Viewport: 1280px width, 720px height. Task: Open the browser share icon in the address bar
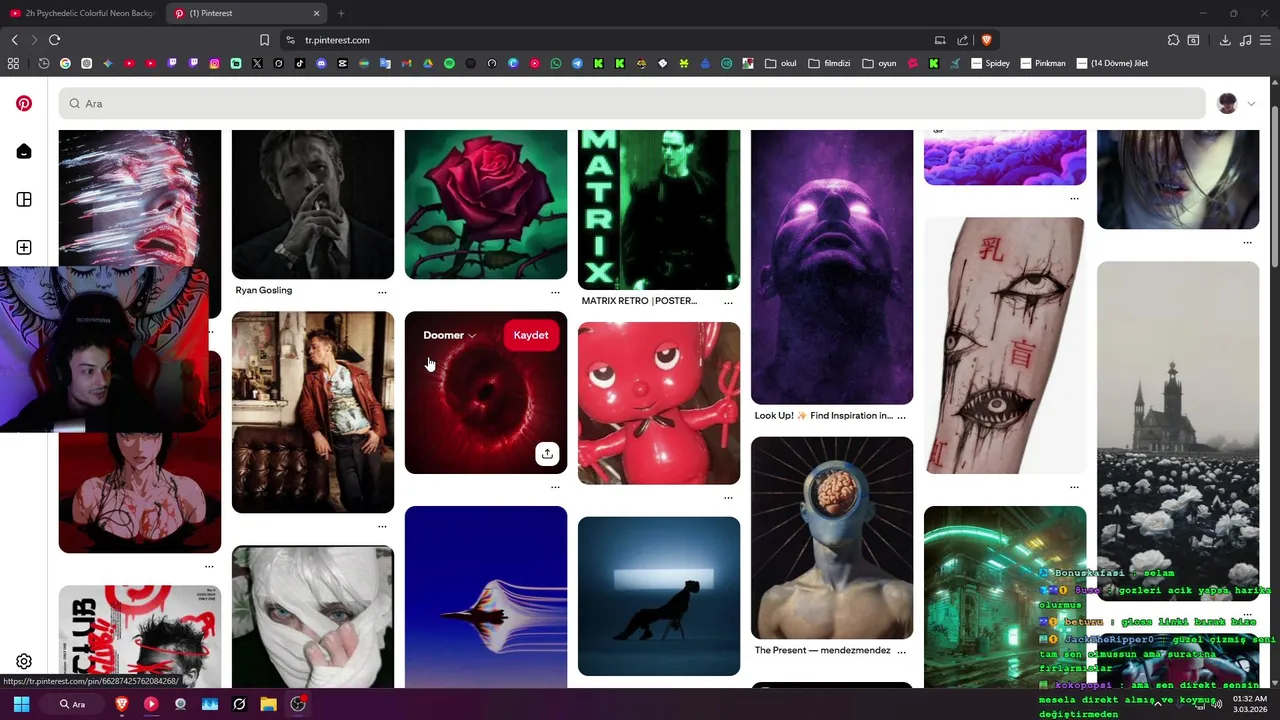point(962,40)
